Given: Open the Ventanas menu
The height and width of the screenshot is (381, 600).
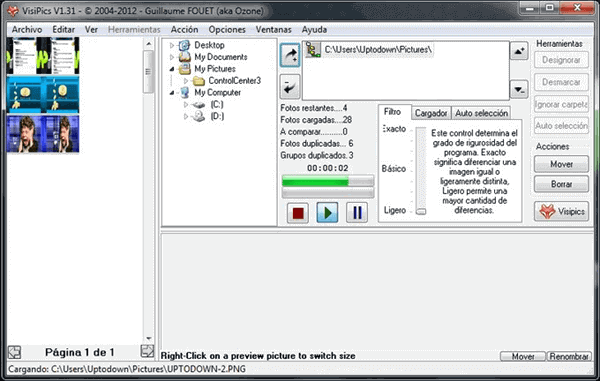Looking at the screenshot, I should pos(274,29).
